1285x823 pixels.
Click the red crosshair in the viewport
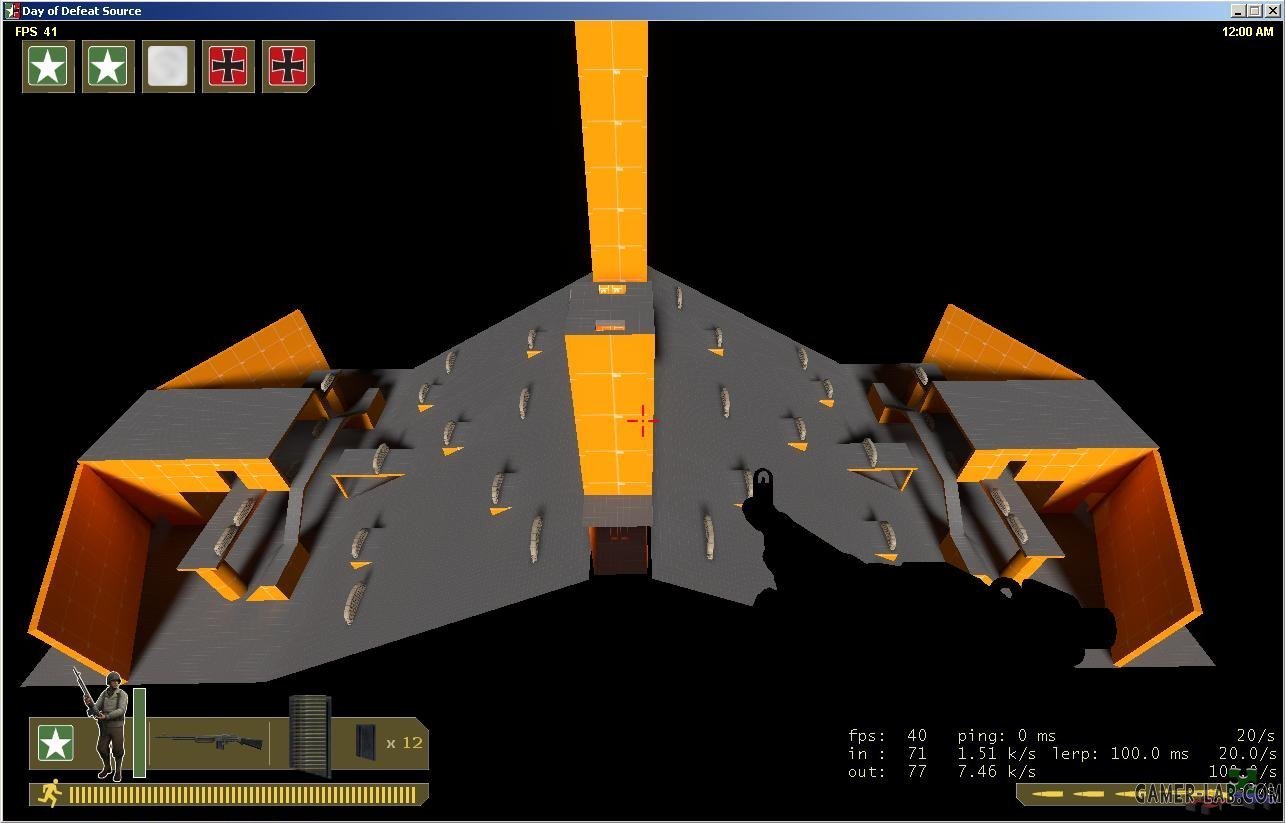[x=642, y=421]
